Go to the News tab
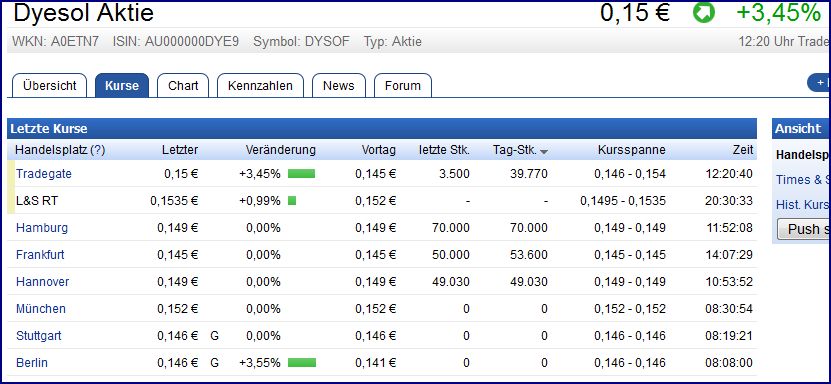831x384 pixels. 339,86
